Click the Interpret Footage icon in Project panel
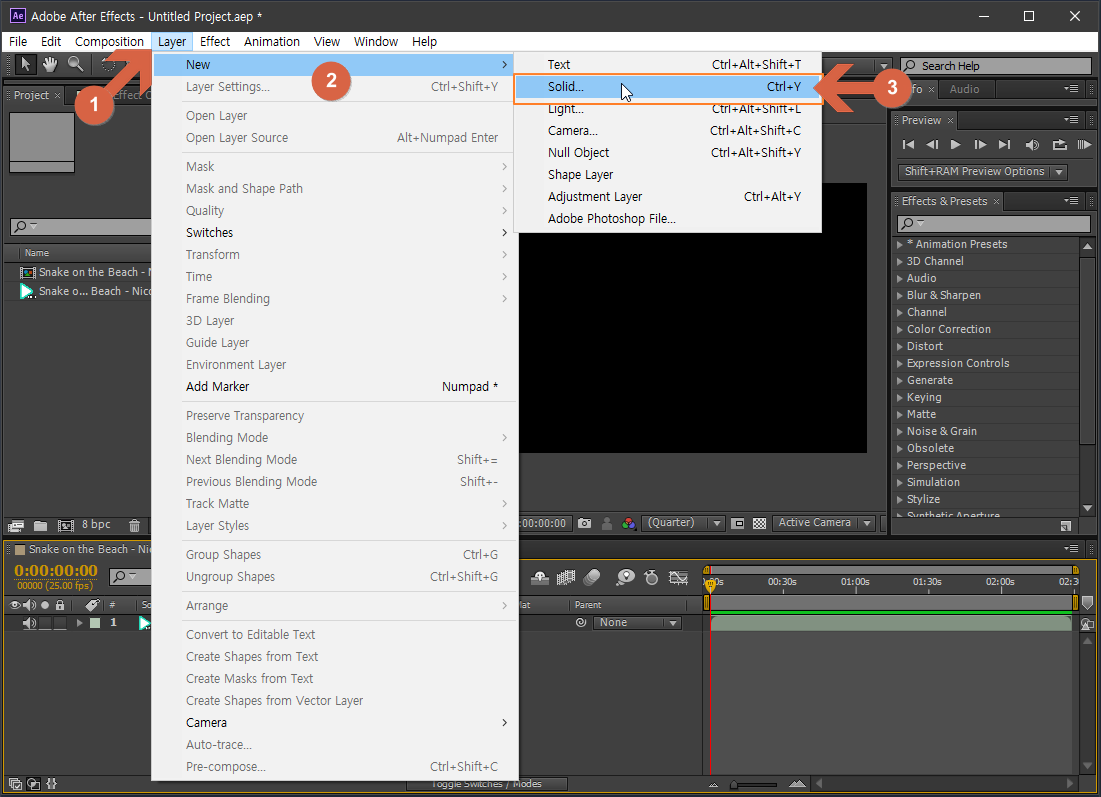 [15, 525]
